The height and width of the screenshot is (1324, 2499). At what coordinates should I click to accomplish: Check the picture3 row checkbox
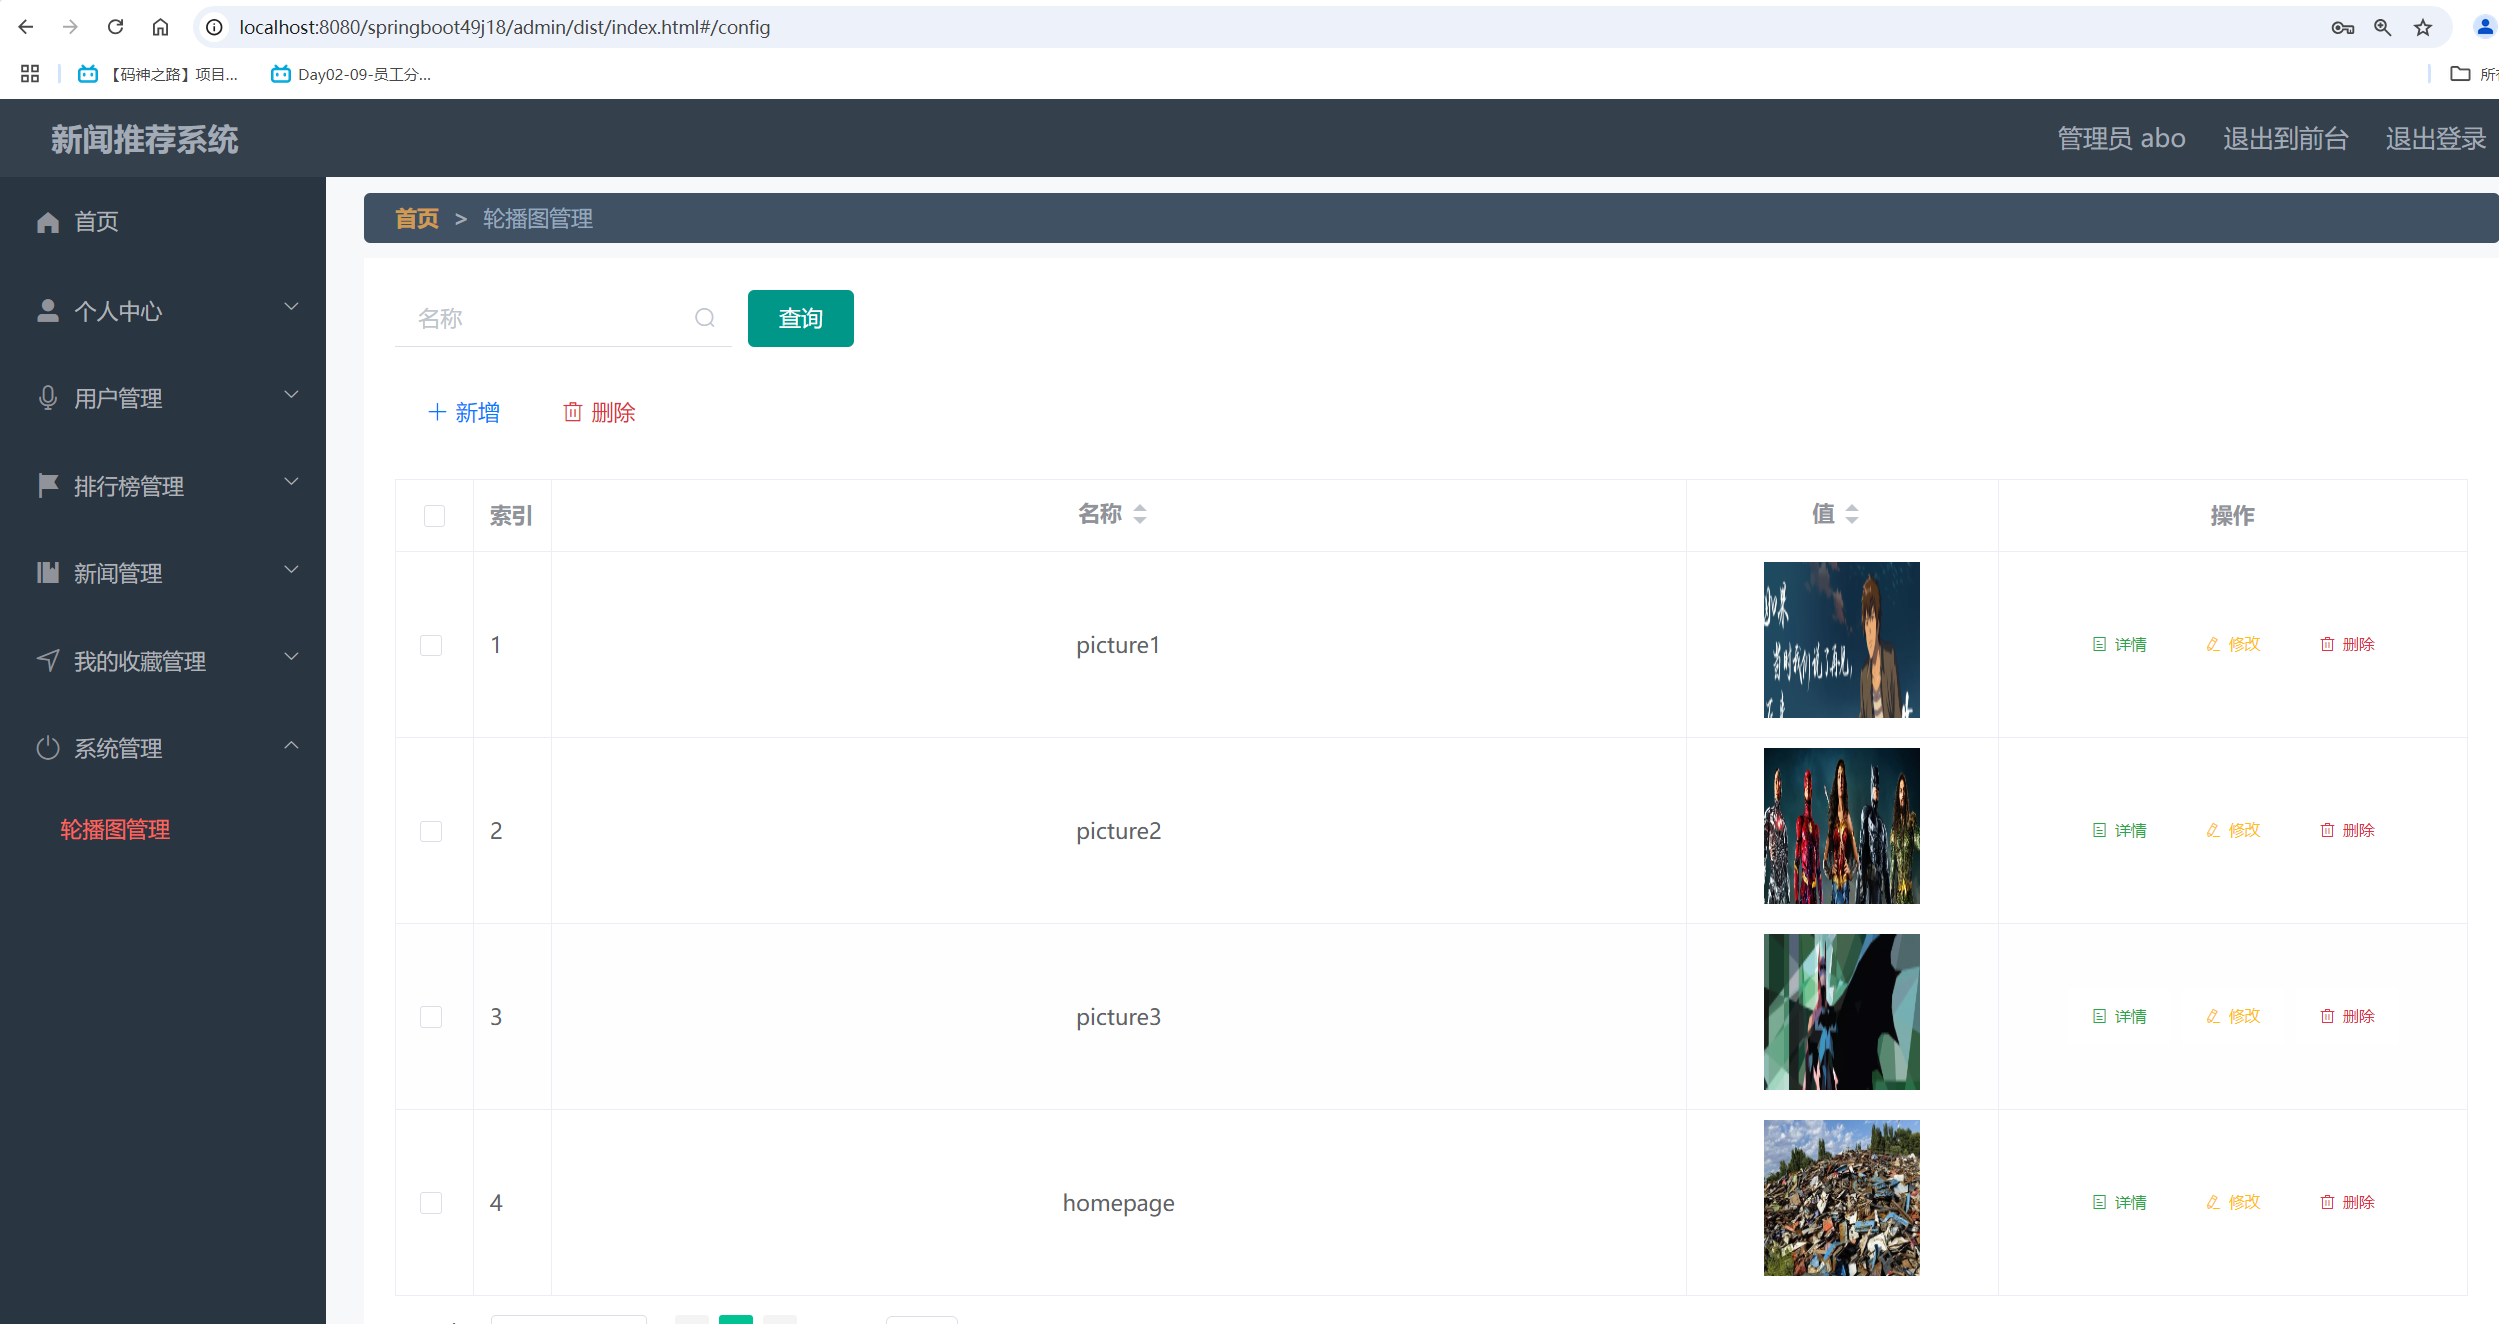point(431,1017)
